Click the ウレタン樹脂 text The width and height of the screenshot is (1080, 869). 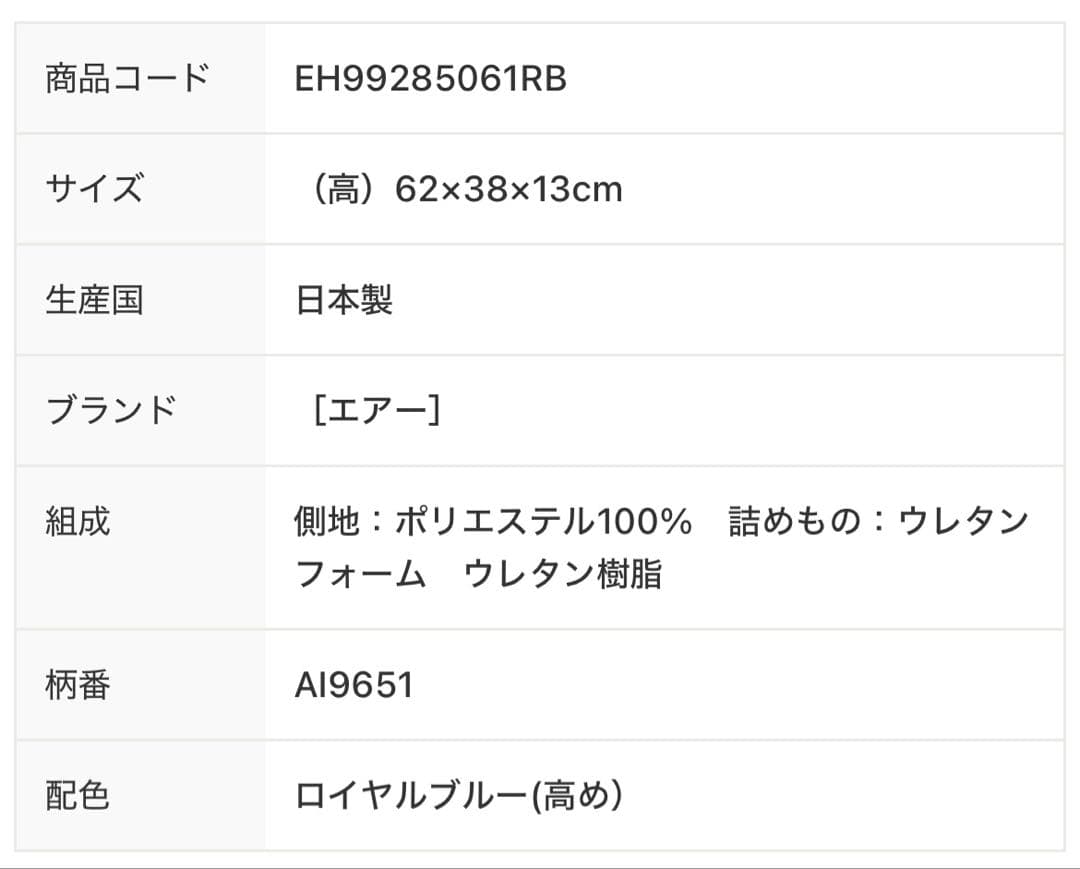(563, 575)
